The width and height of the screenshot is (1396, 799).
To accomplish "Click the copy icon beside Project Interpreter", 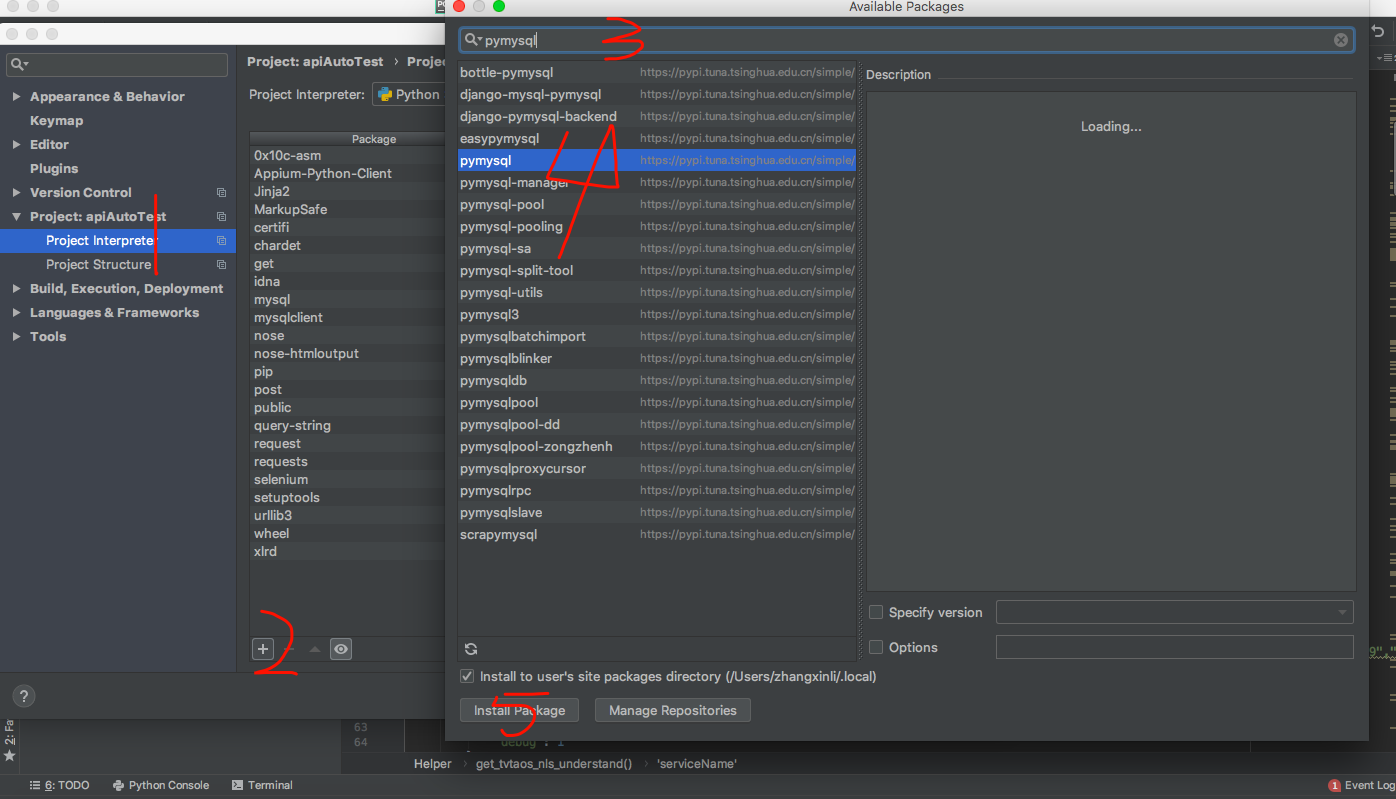I will point(221,241).
